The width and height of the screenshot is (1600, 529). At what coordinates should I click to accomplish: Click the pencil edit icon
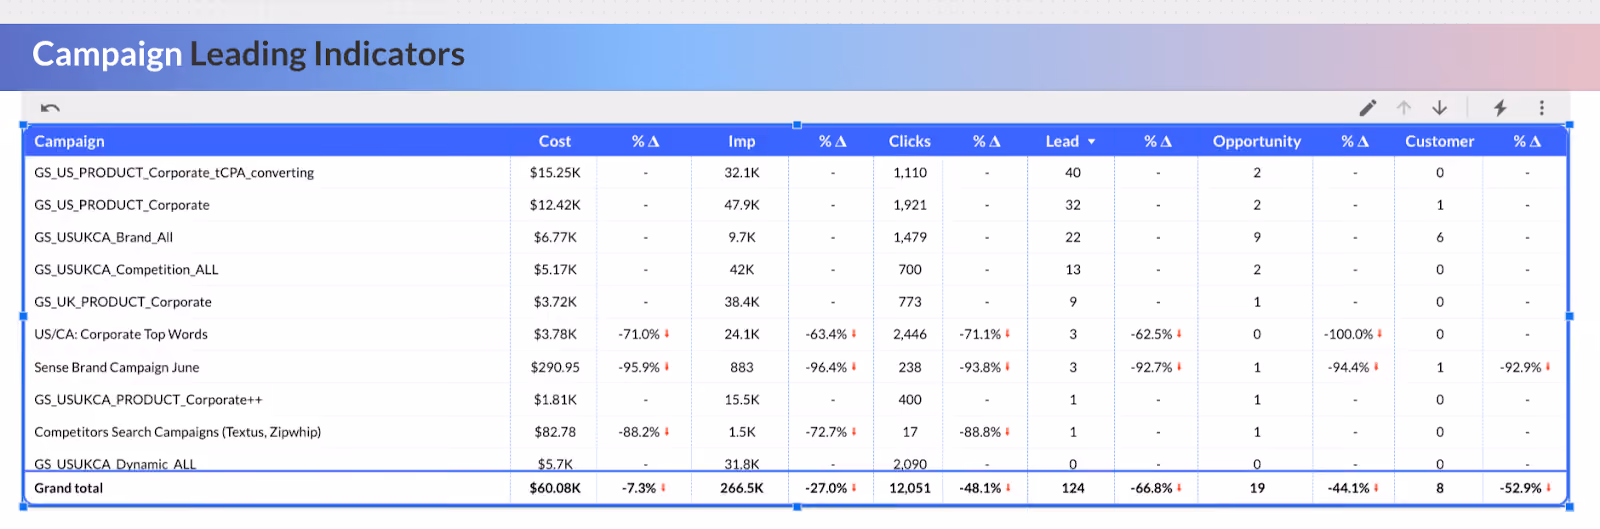[1368, 108]
